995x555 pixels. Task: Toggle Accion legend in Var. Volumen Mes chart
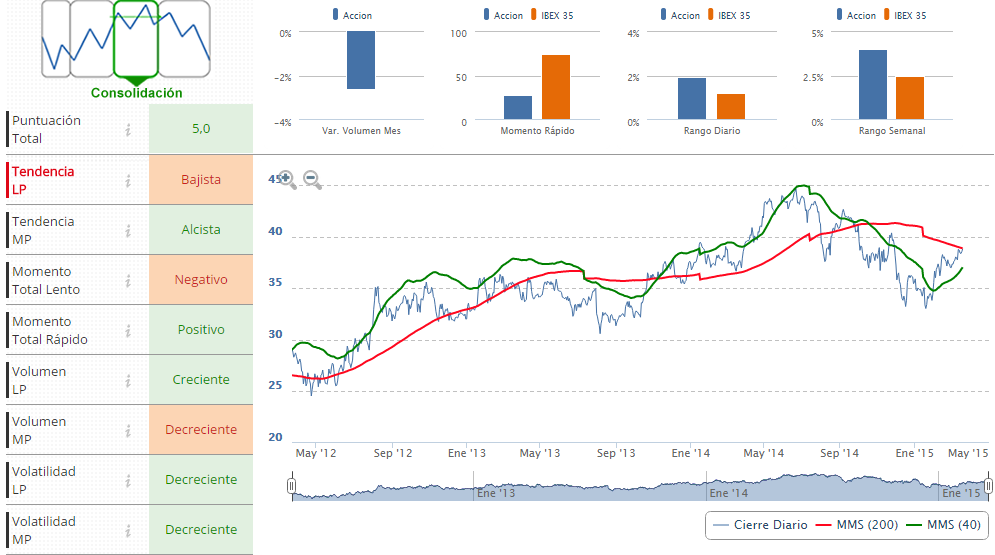[x=356, y=15]
